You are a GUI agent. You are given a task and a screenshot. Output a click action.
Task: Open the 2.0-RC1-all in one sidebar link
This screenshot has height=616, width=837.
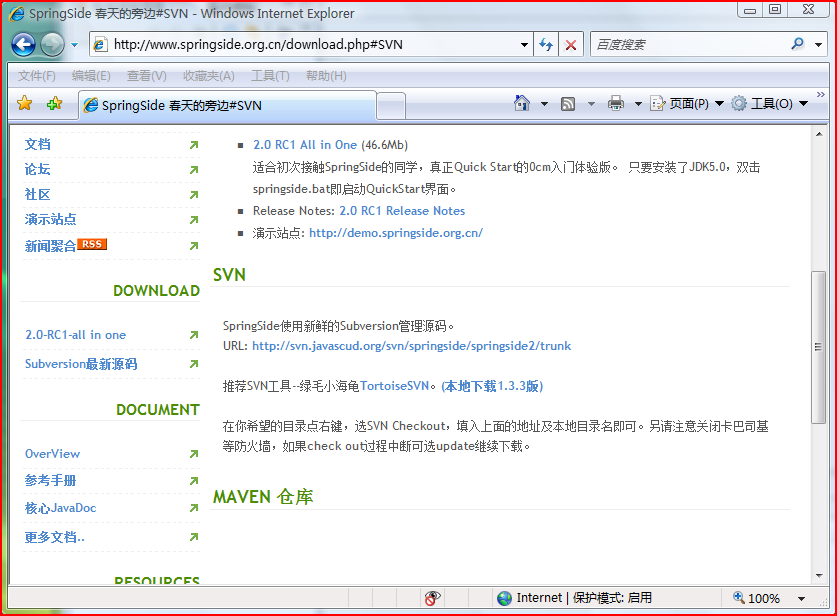tap(75, 335)
